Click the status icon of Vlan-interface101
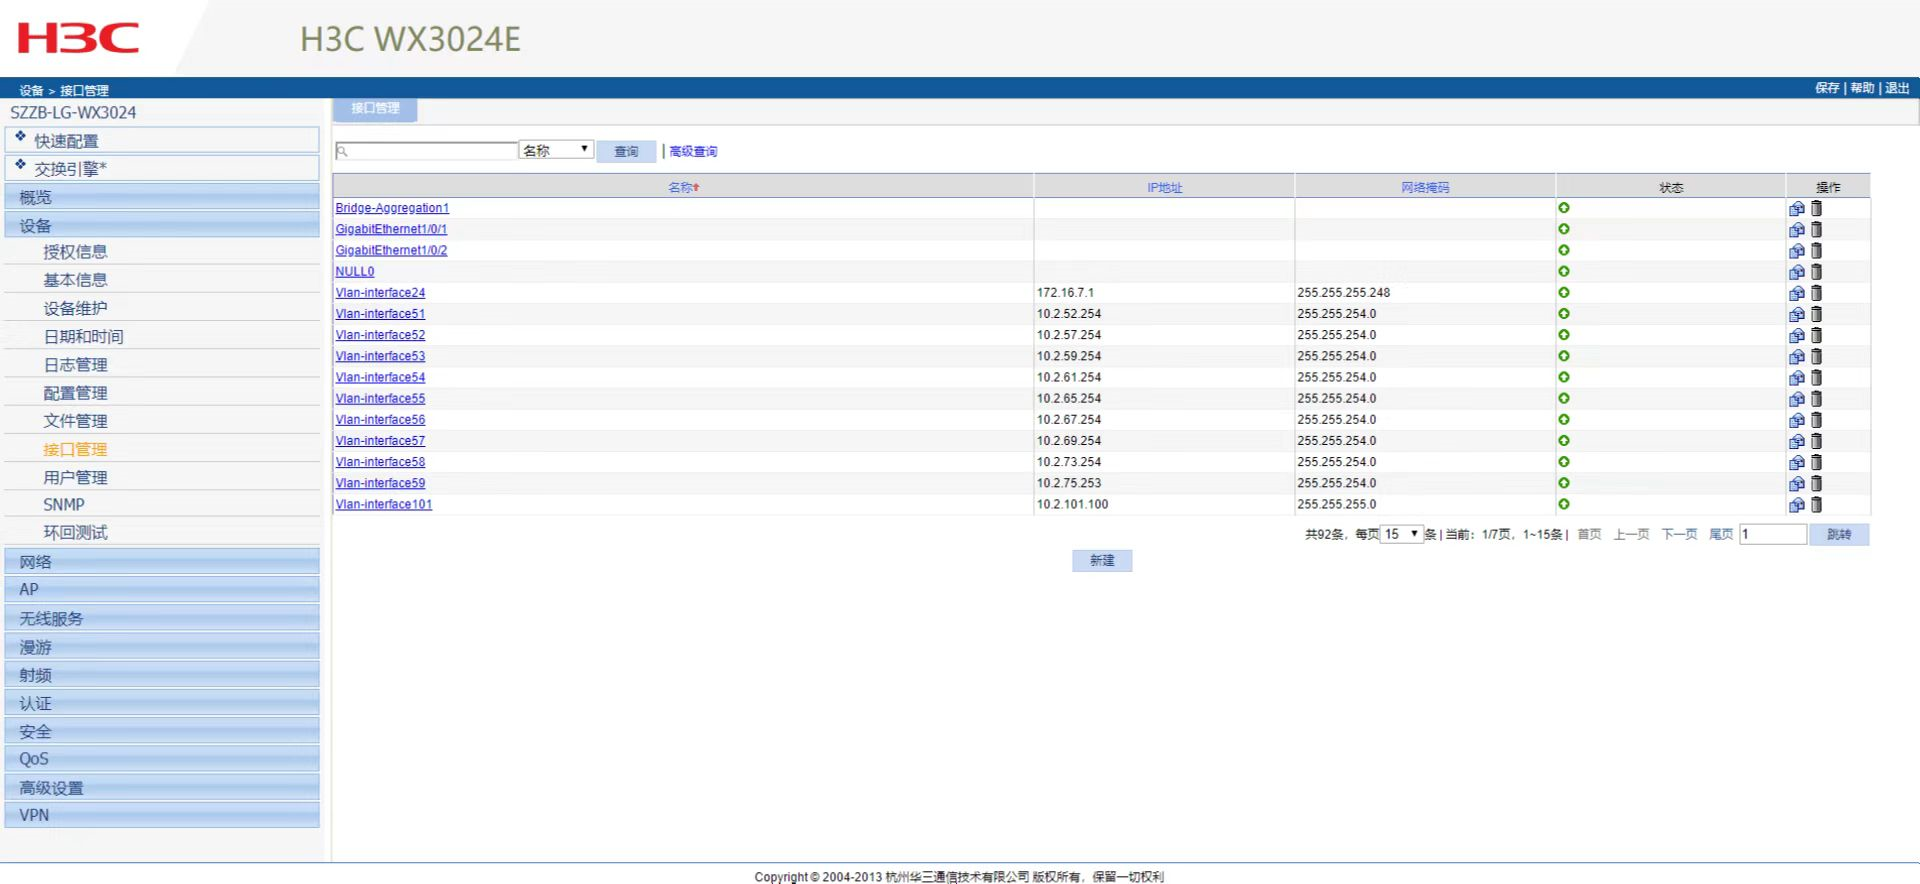Image resolution: width=1920 pixels, height=884 pixels. click(1564, 504)
